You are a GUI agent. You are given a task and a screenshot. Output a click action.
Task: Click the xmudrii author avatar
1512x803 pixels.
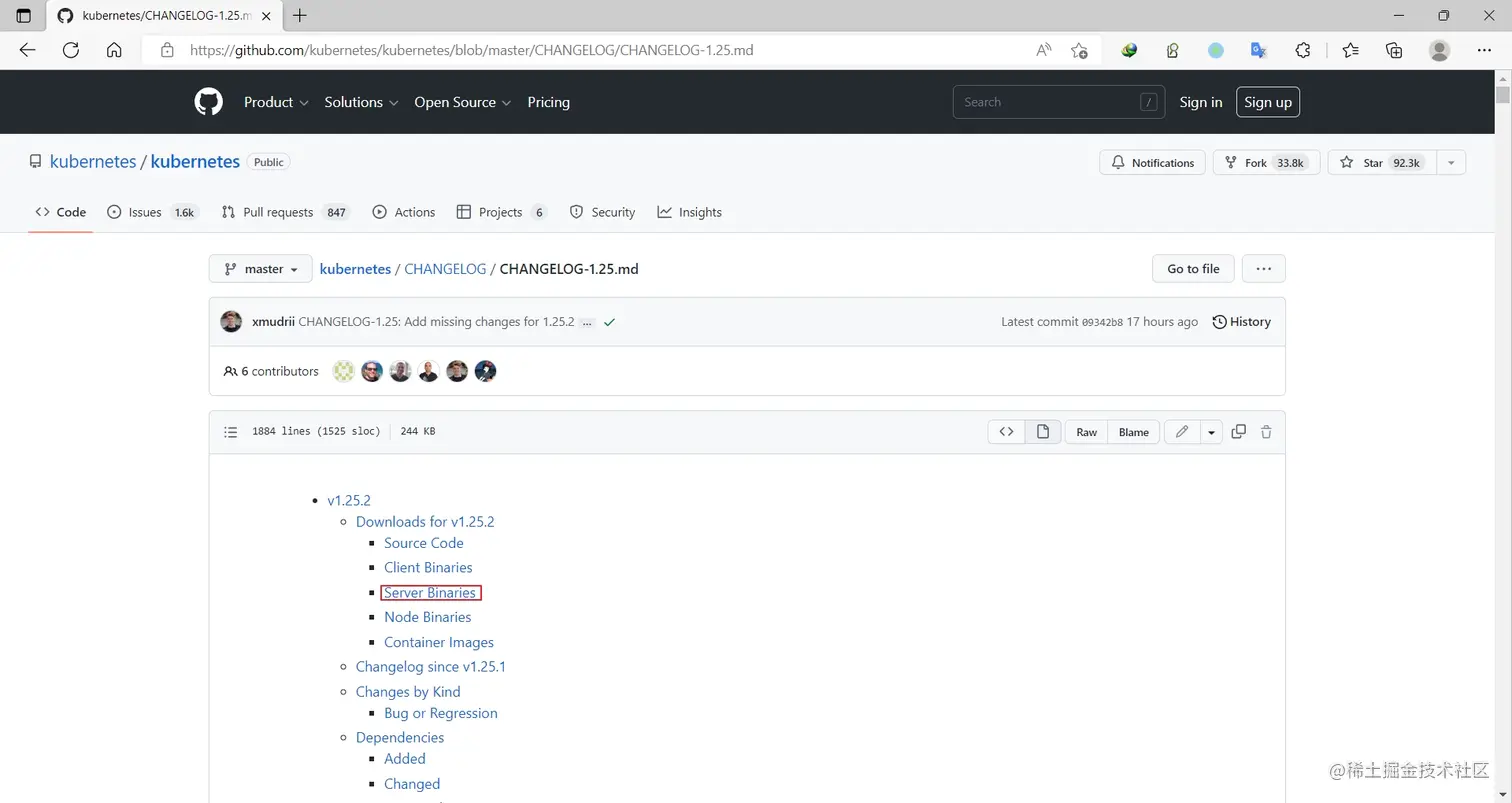[x=231, y=322]
